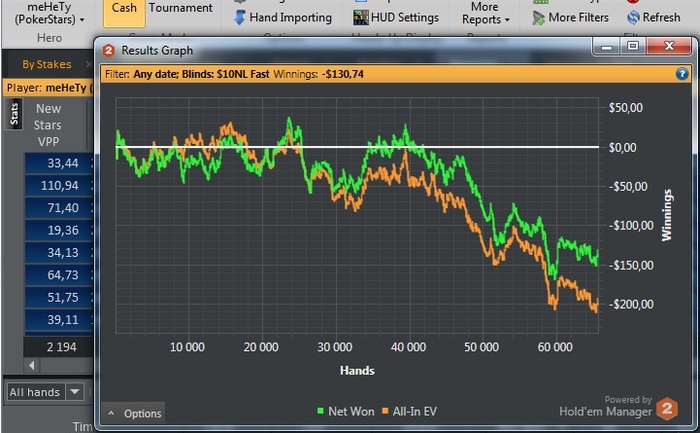Select the 19,36 VPP cell
This screenshot has height=433, width=700.
[x=58, y=230]
